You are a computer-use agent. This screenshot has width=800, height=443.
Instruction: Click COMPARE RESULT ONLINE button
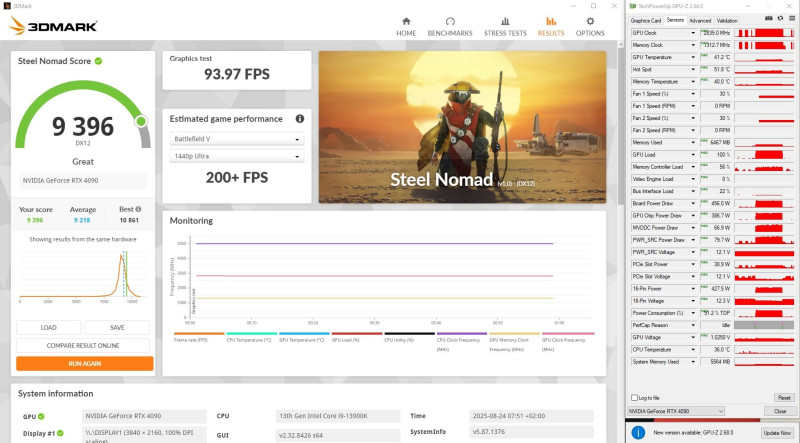tap(83, 346)
